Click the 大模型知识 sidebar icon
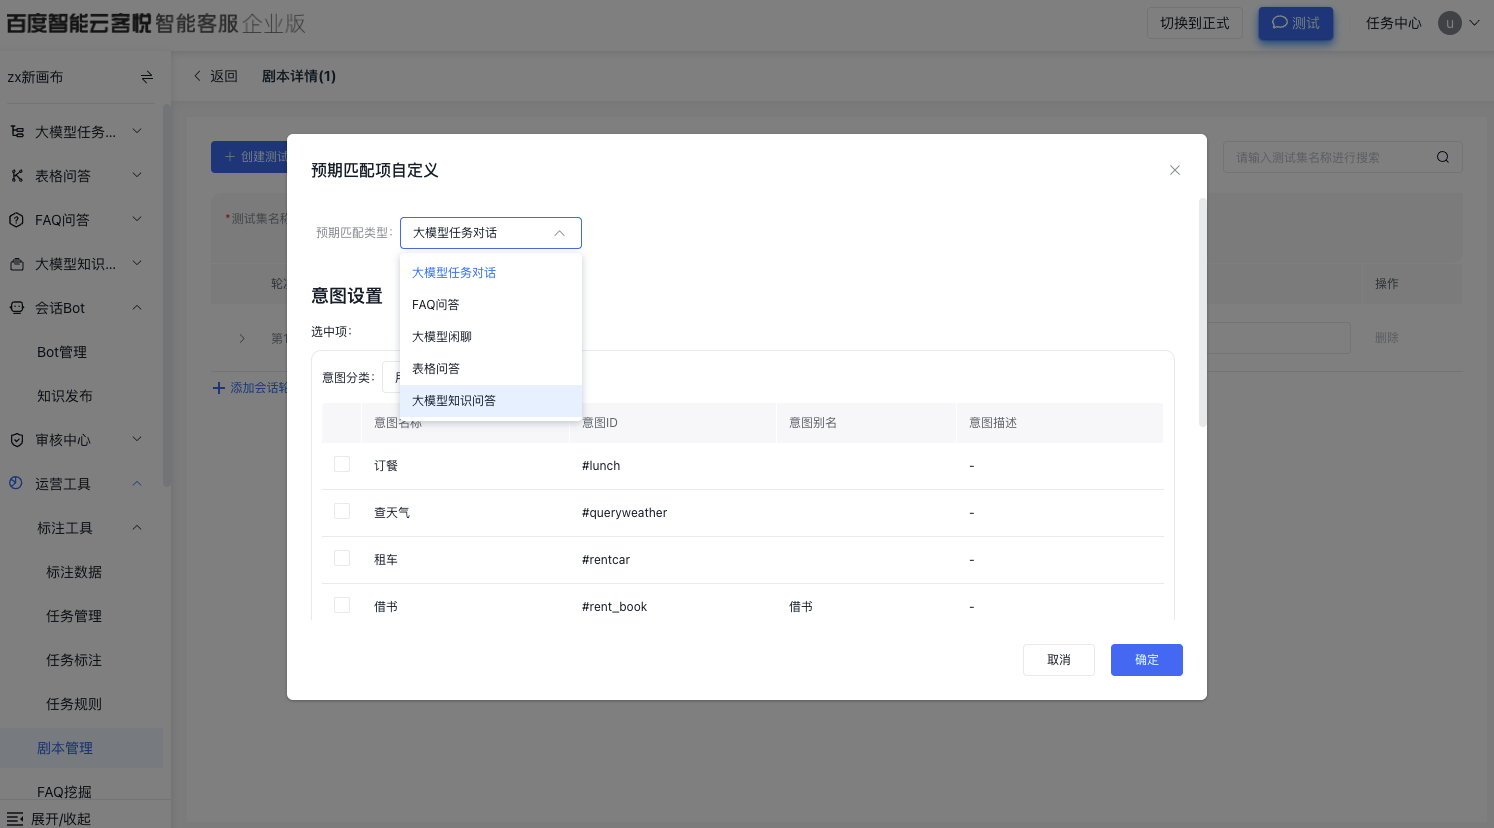Screen dimensions: 1494x828 [x=17, y=264]
